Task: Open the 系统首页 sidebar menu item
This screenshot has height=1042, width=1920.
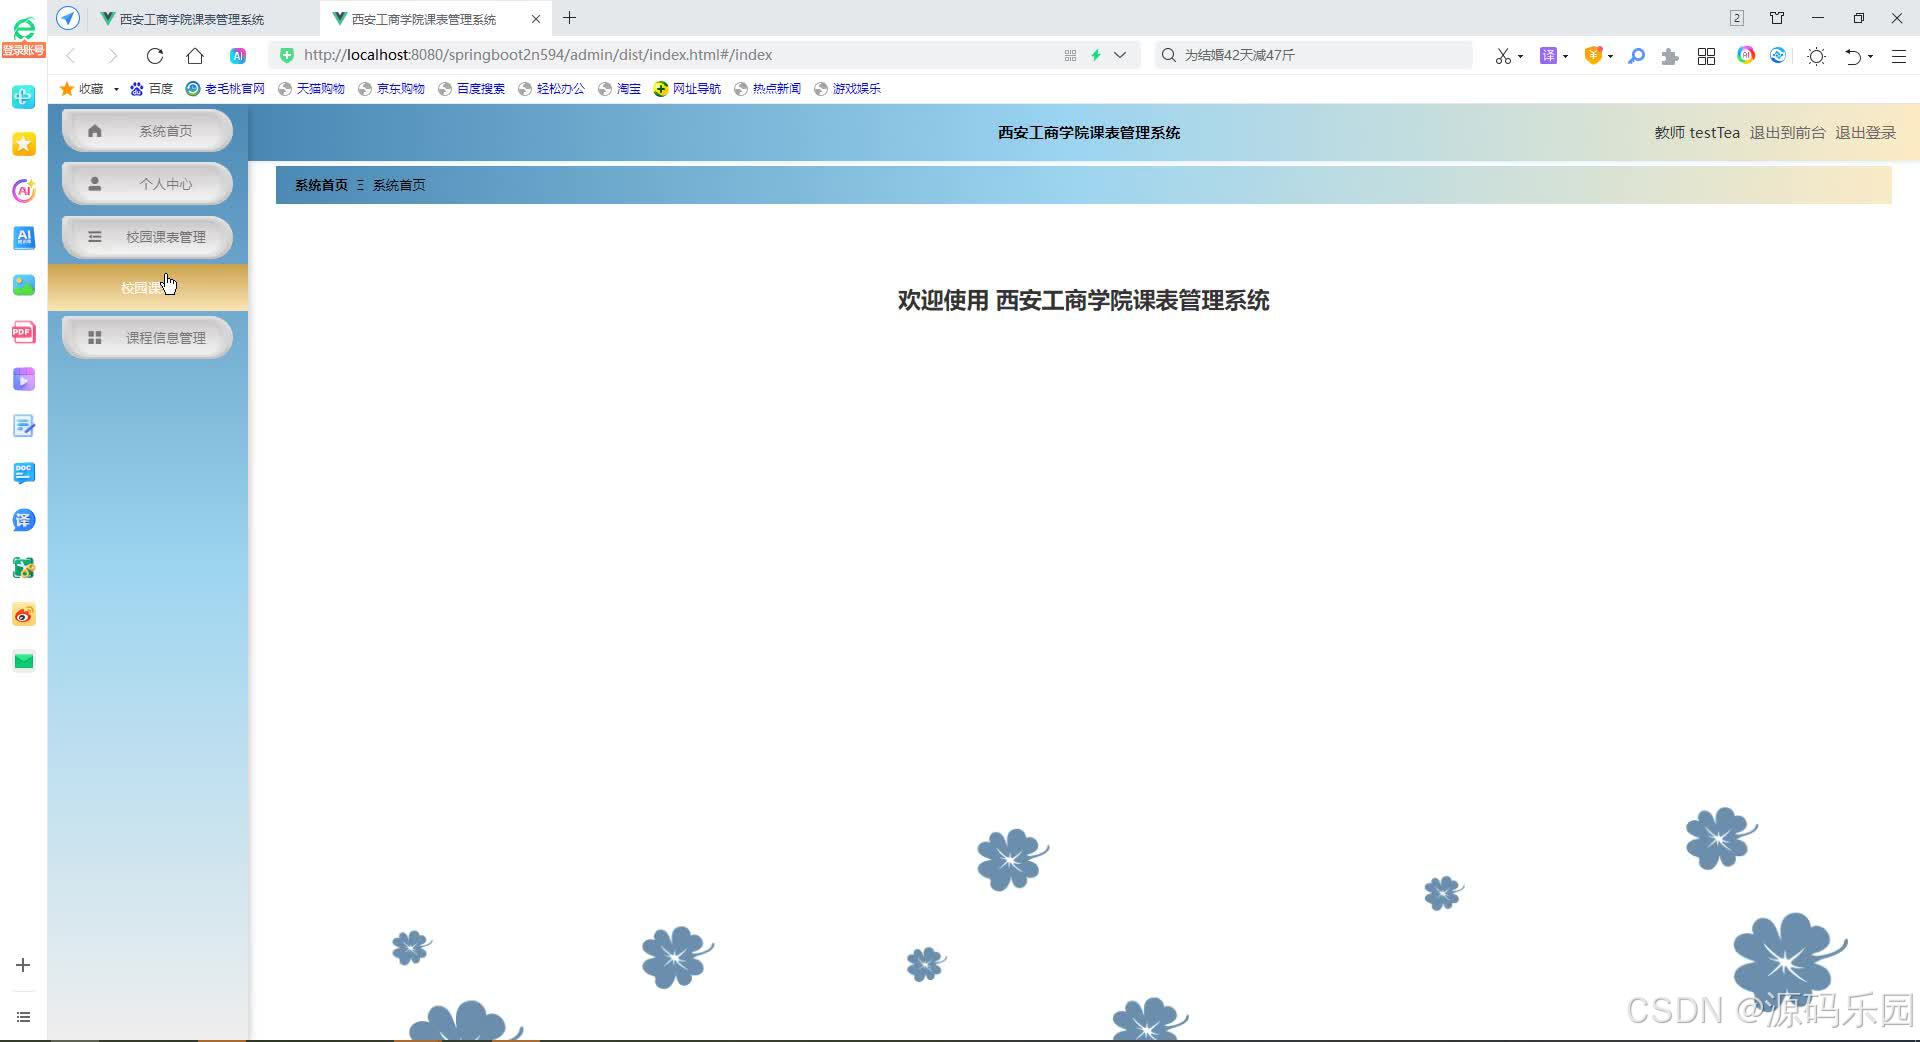Action: pyautogui.click(x=146, y=129)
